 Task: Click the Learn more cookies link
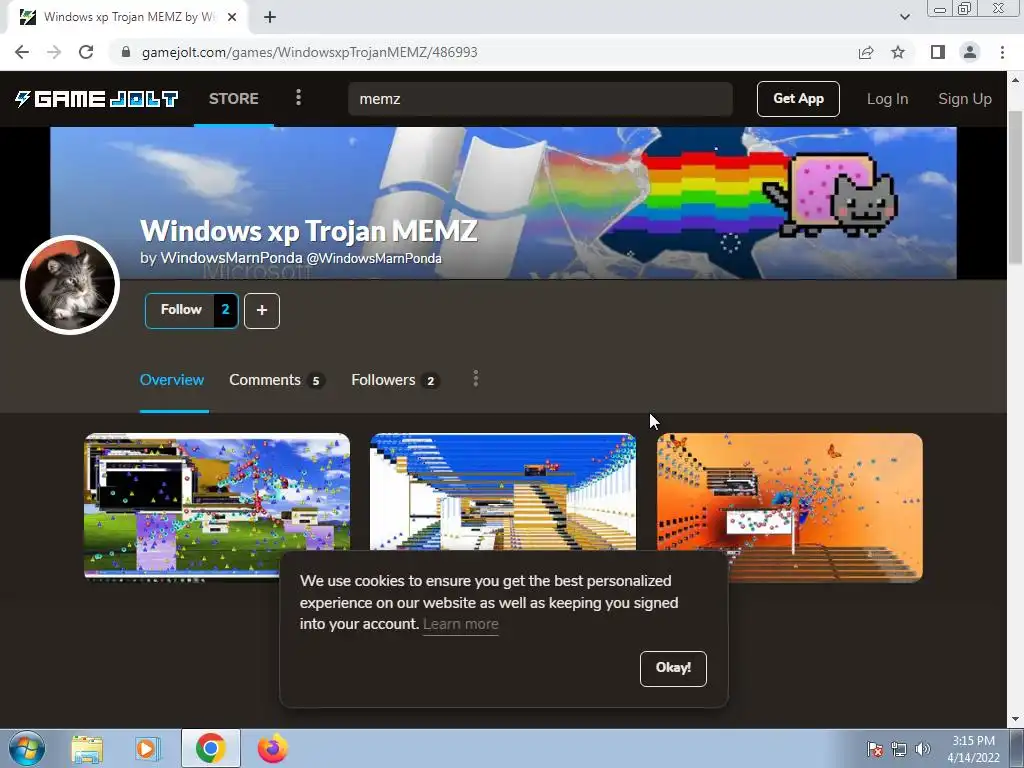pyautogui.click(x=460, y=624)
